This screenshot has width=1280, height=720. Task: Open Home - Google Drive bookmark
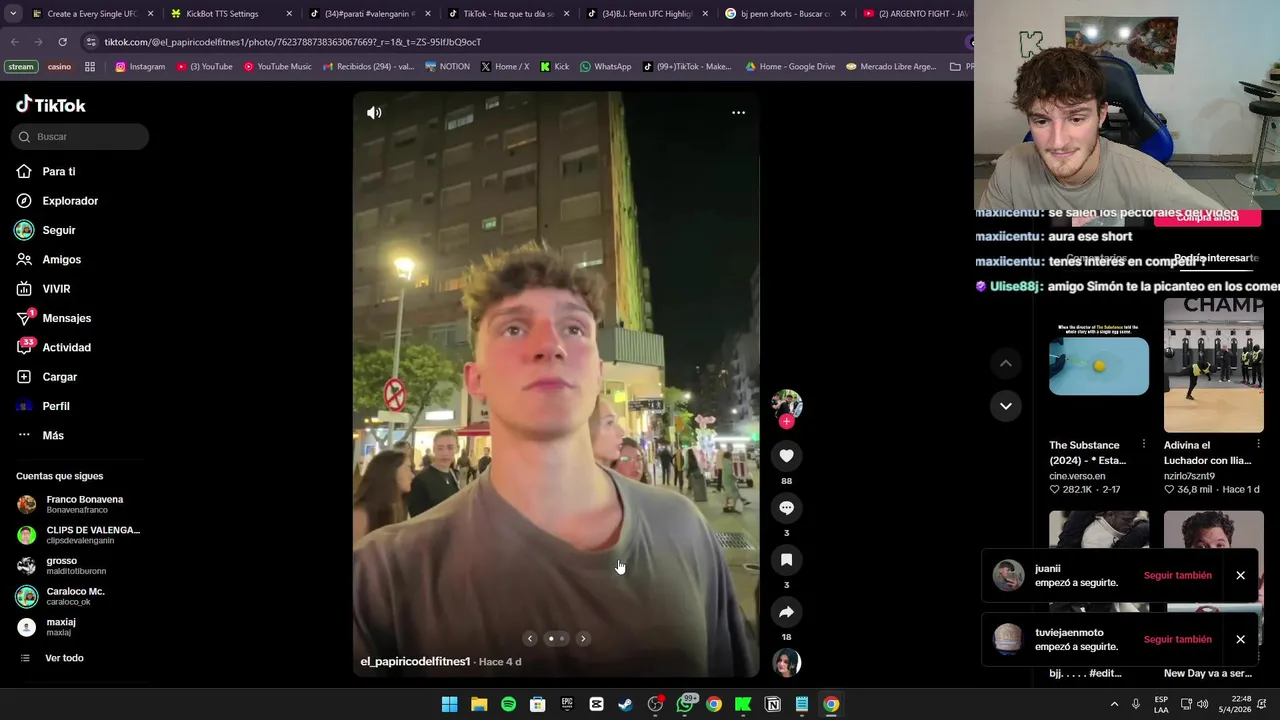[790, 67]
